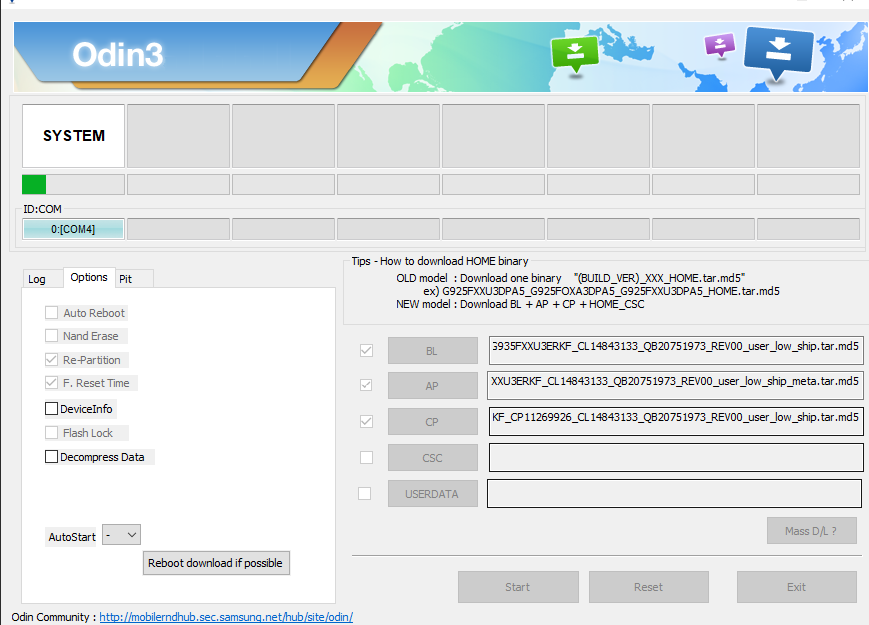Open the Odin Community samsung.net link
The image size is (869, 625).
(226, 617)
